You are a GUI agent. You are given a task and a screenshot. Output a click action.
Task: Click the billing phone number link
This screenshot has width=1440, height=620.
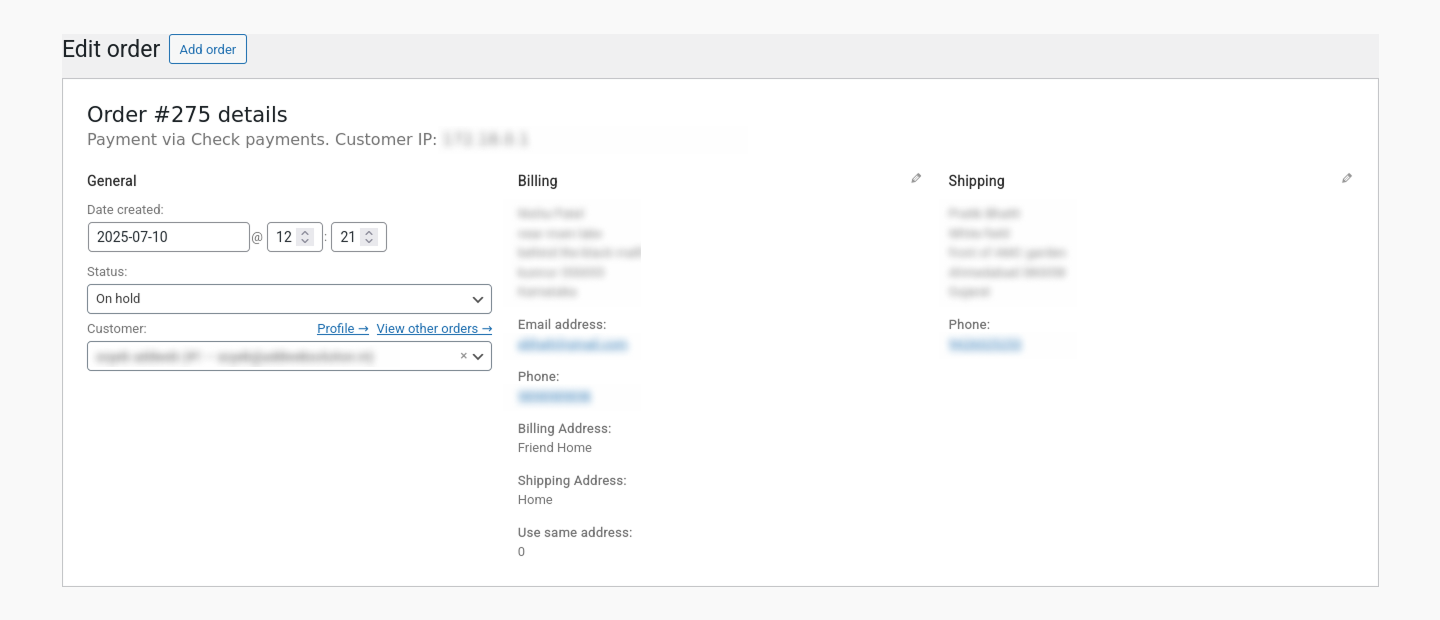tap(554, 397)
